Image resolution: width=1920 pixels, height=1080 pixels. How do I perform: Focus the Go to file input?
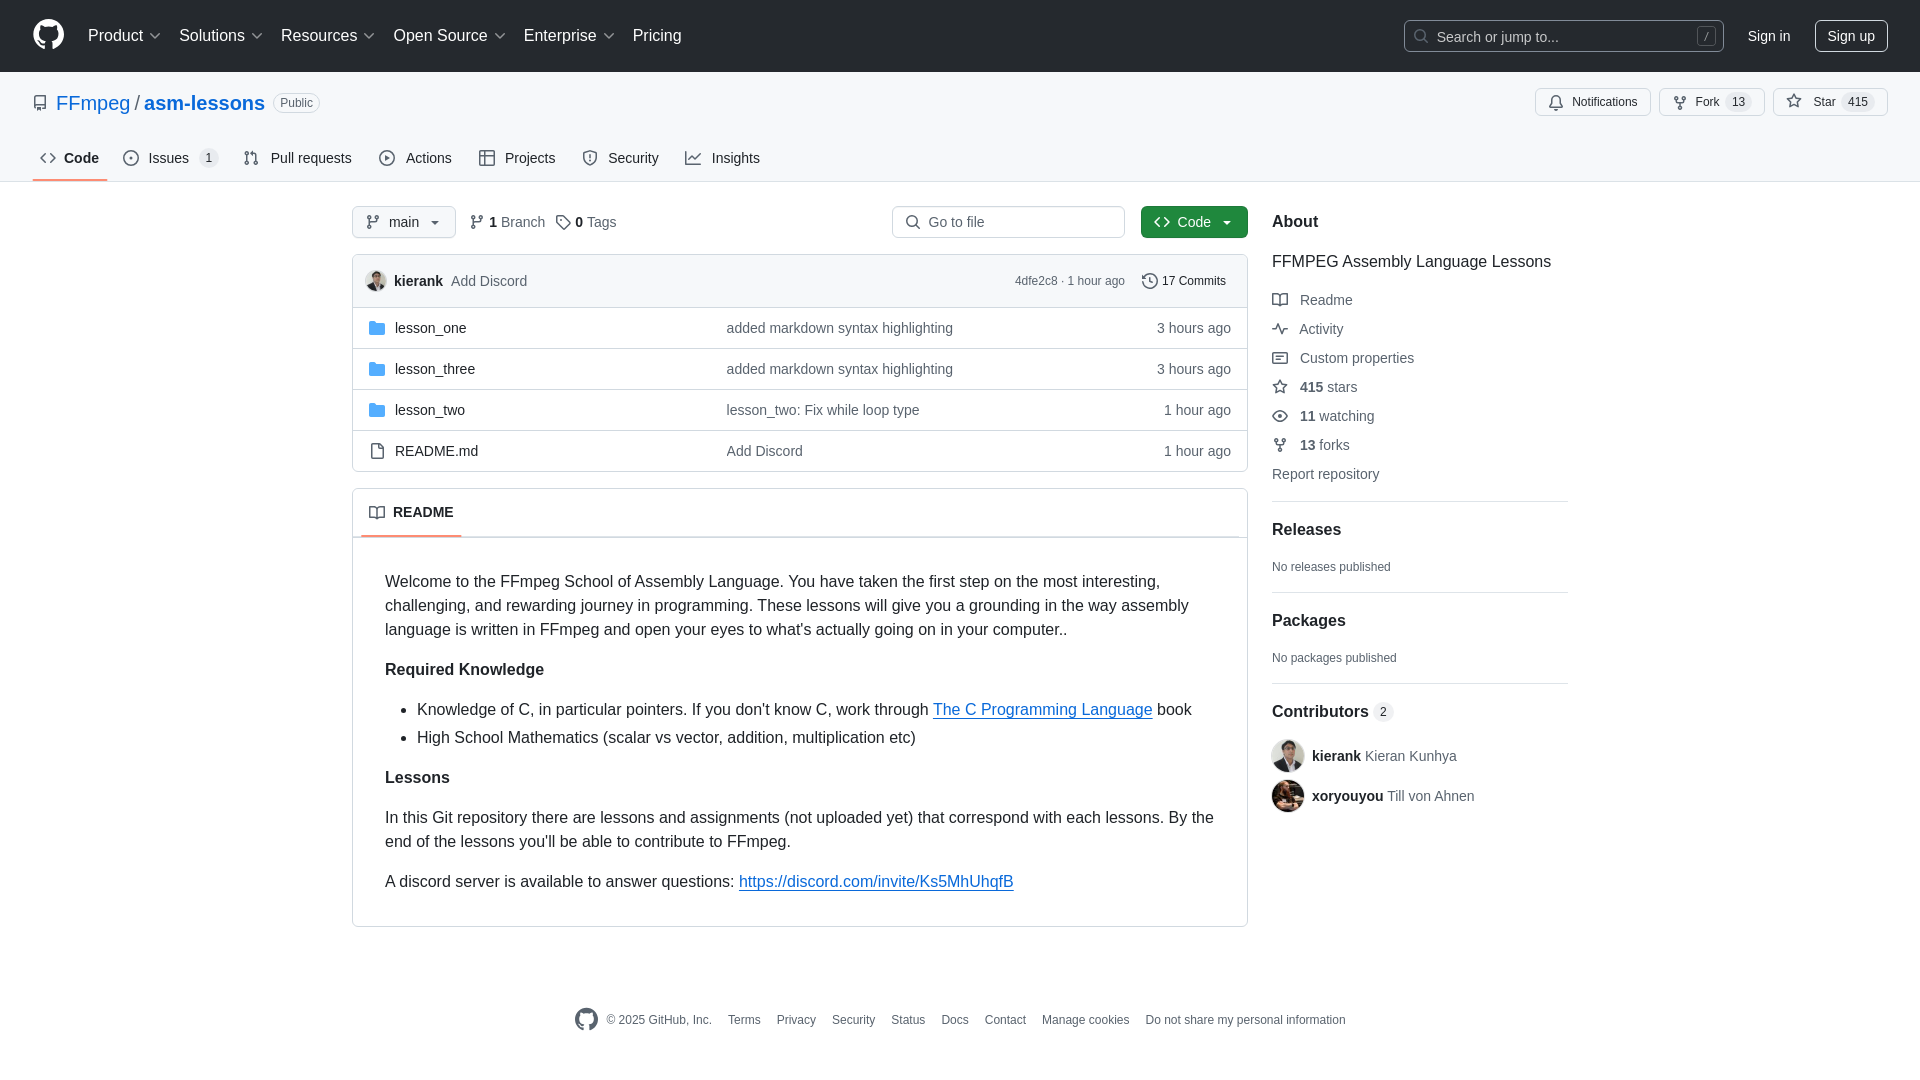1008,222
